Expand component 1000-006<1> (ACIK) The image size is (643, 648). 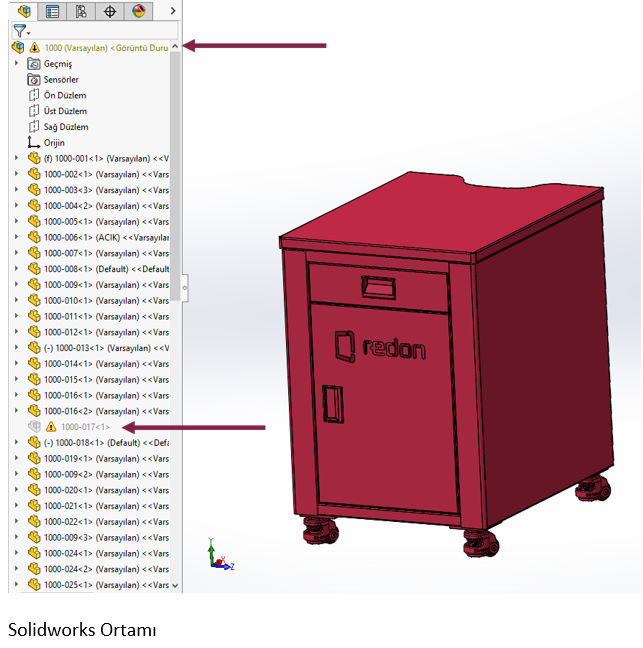(x=17, y=237)
